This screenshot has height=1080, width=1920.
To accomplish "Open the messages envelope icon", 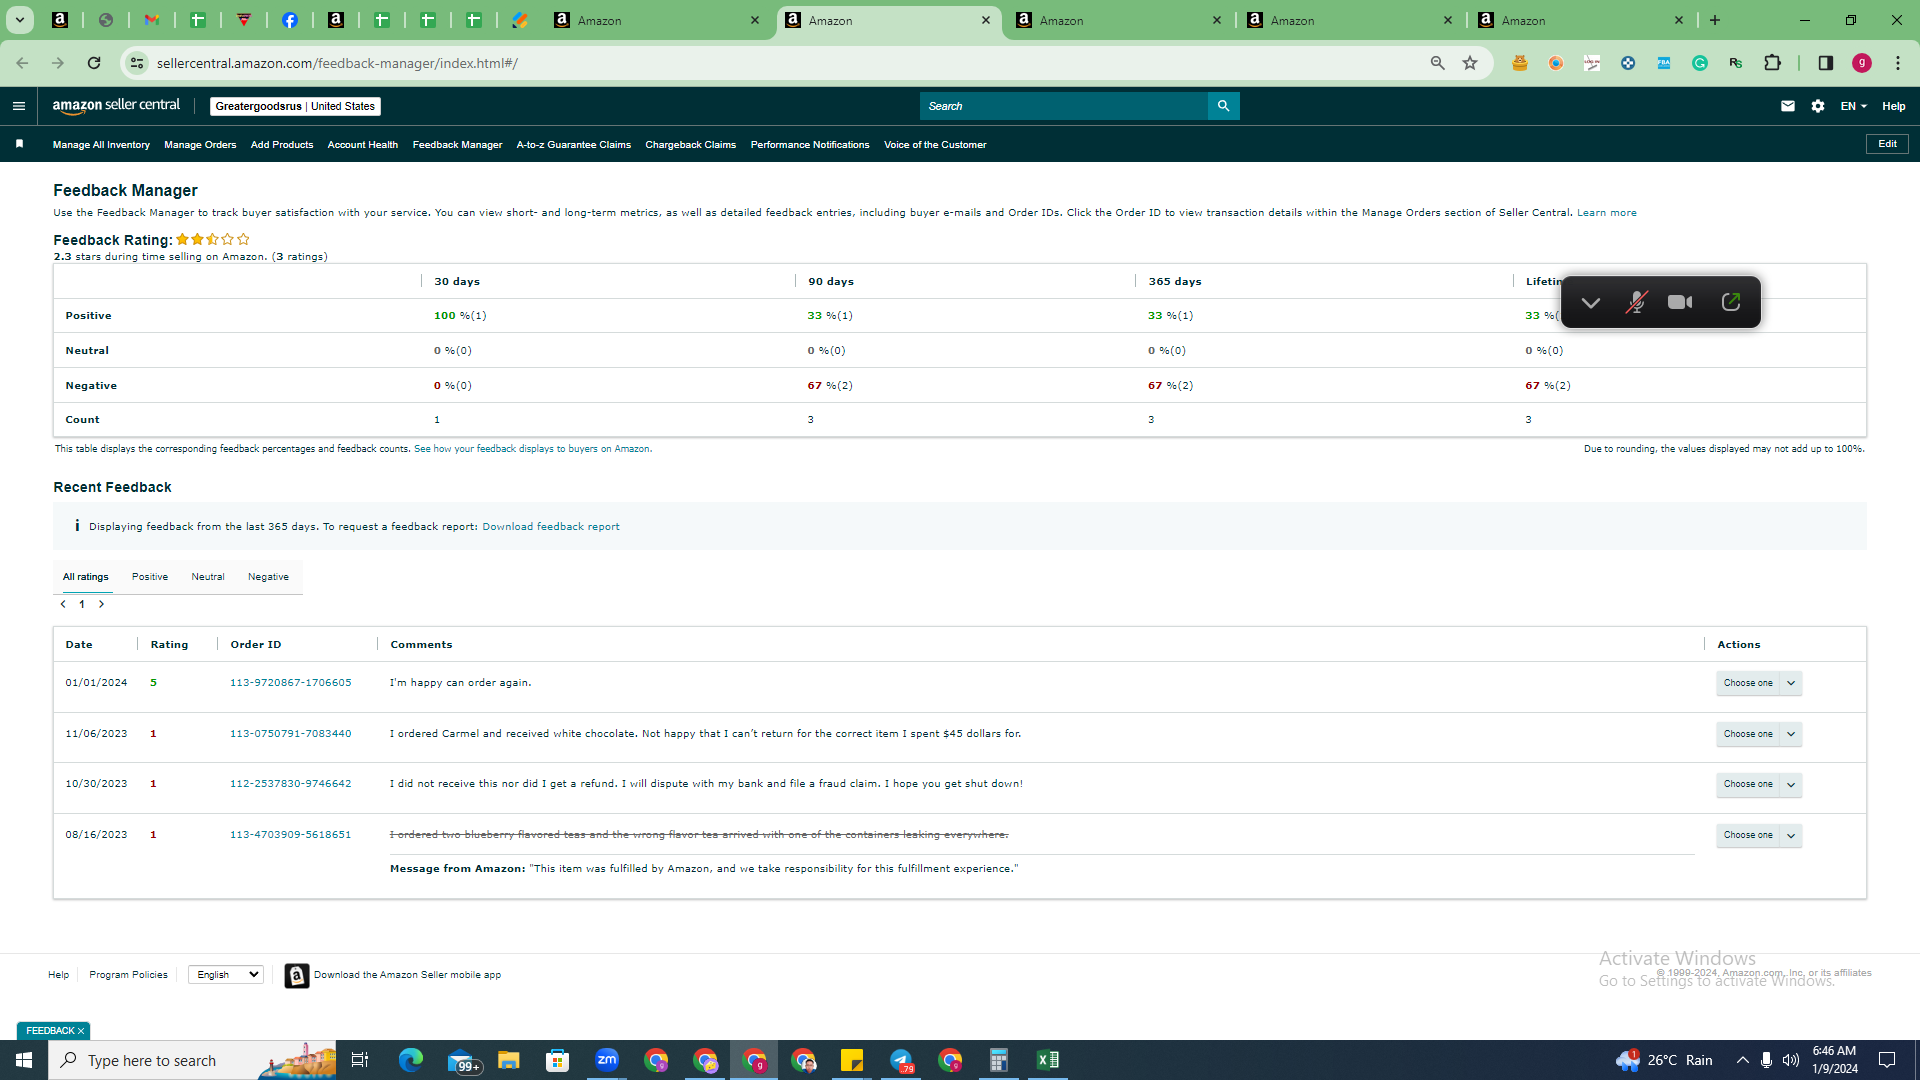I will coord(1788,106).
